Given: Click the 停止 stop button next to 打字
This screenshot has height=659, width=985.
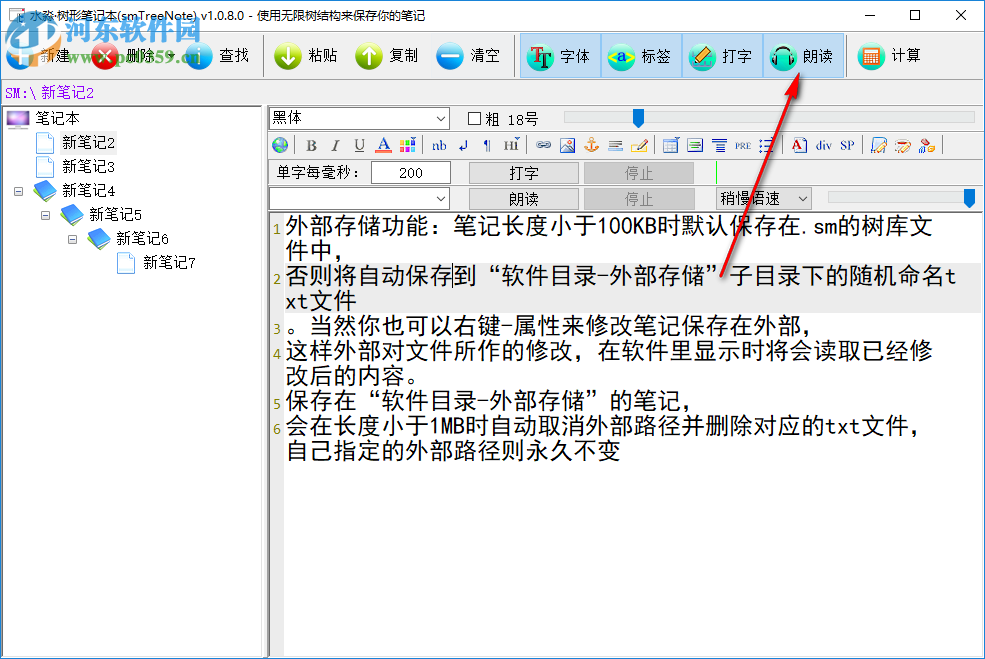Looking at the screenshot, I should (x=640, y=171).
